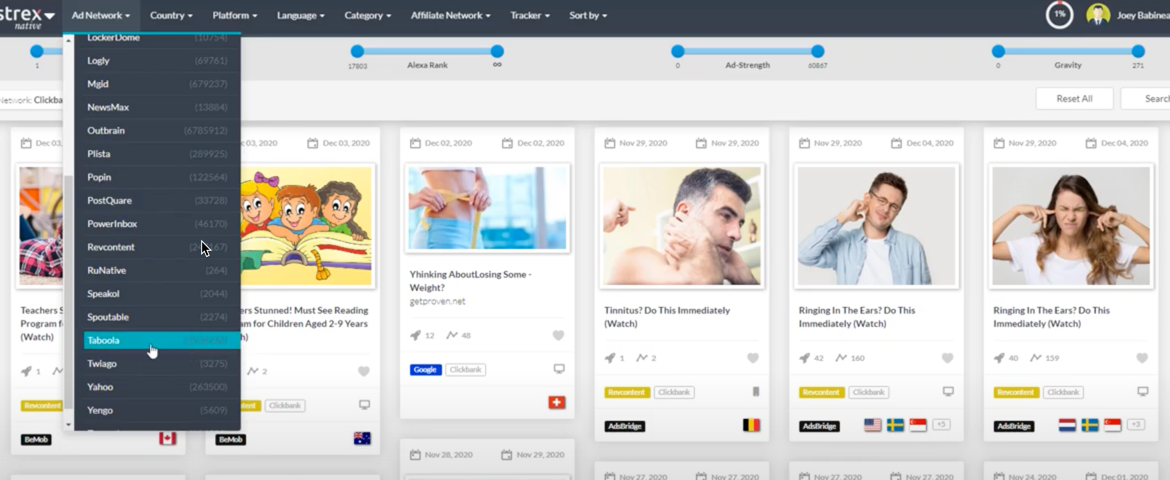Screen dimensions: 1170x480
Task: Open the Language filter dropdown
Action: click(x=301, y=15)
